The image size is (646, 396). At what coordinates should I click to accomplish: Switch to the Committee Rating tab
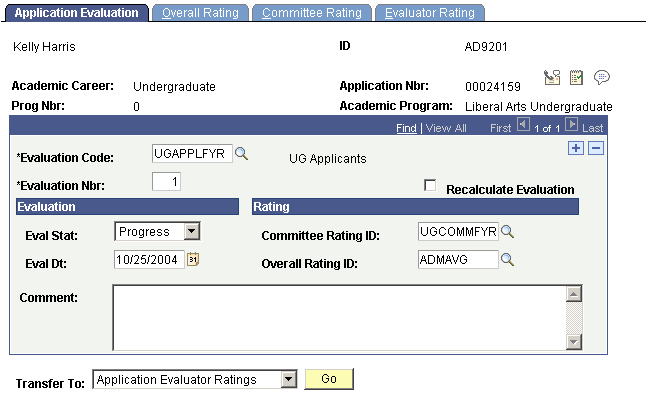[312, 13]
